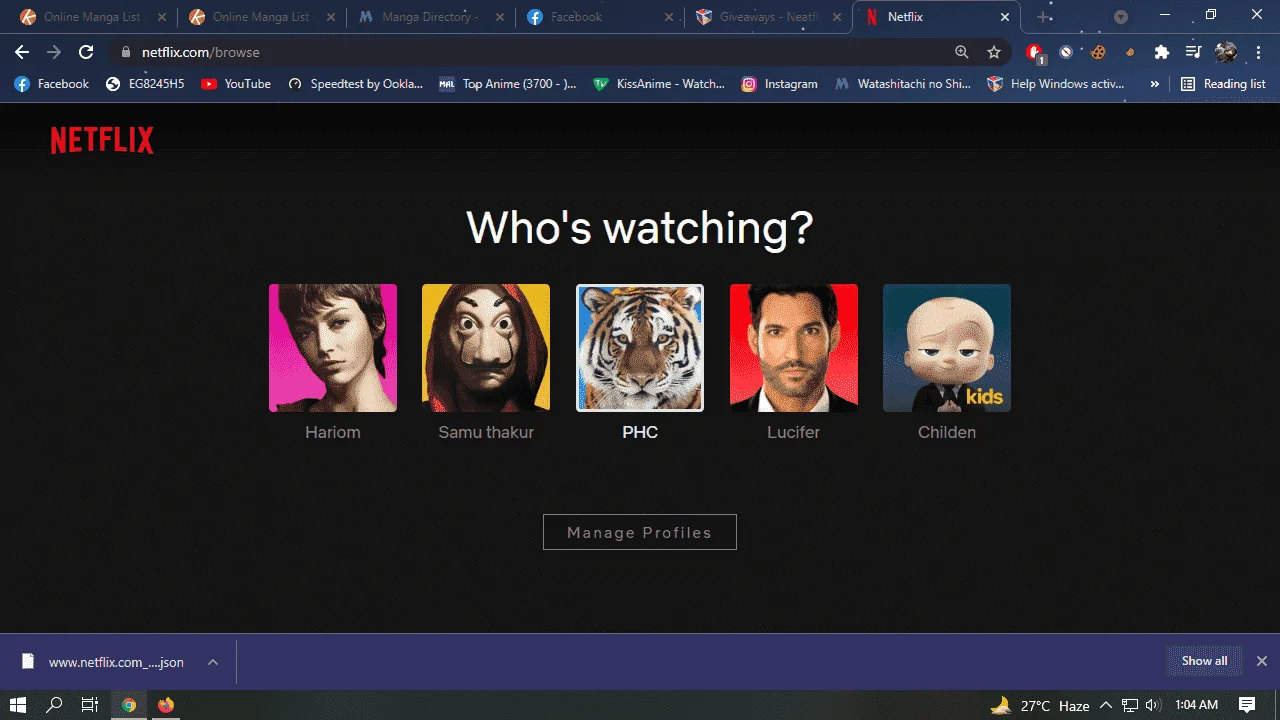Open the volume speaker icon
Screen dimensions: 1280x720
tap(1153, 705)
